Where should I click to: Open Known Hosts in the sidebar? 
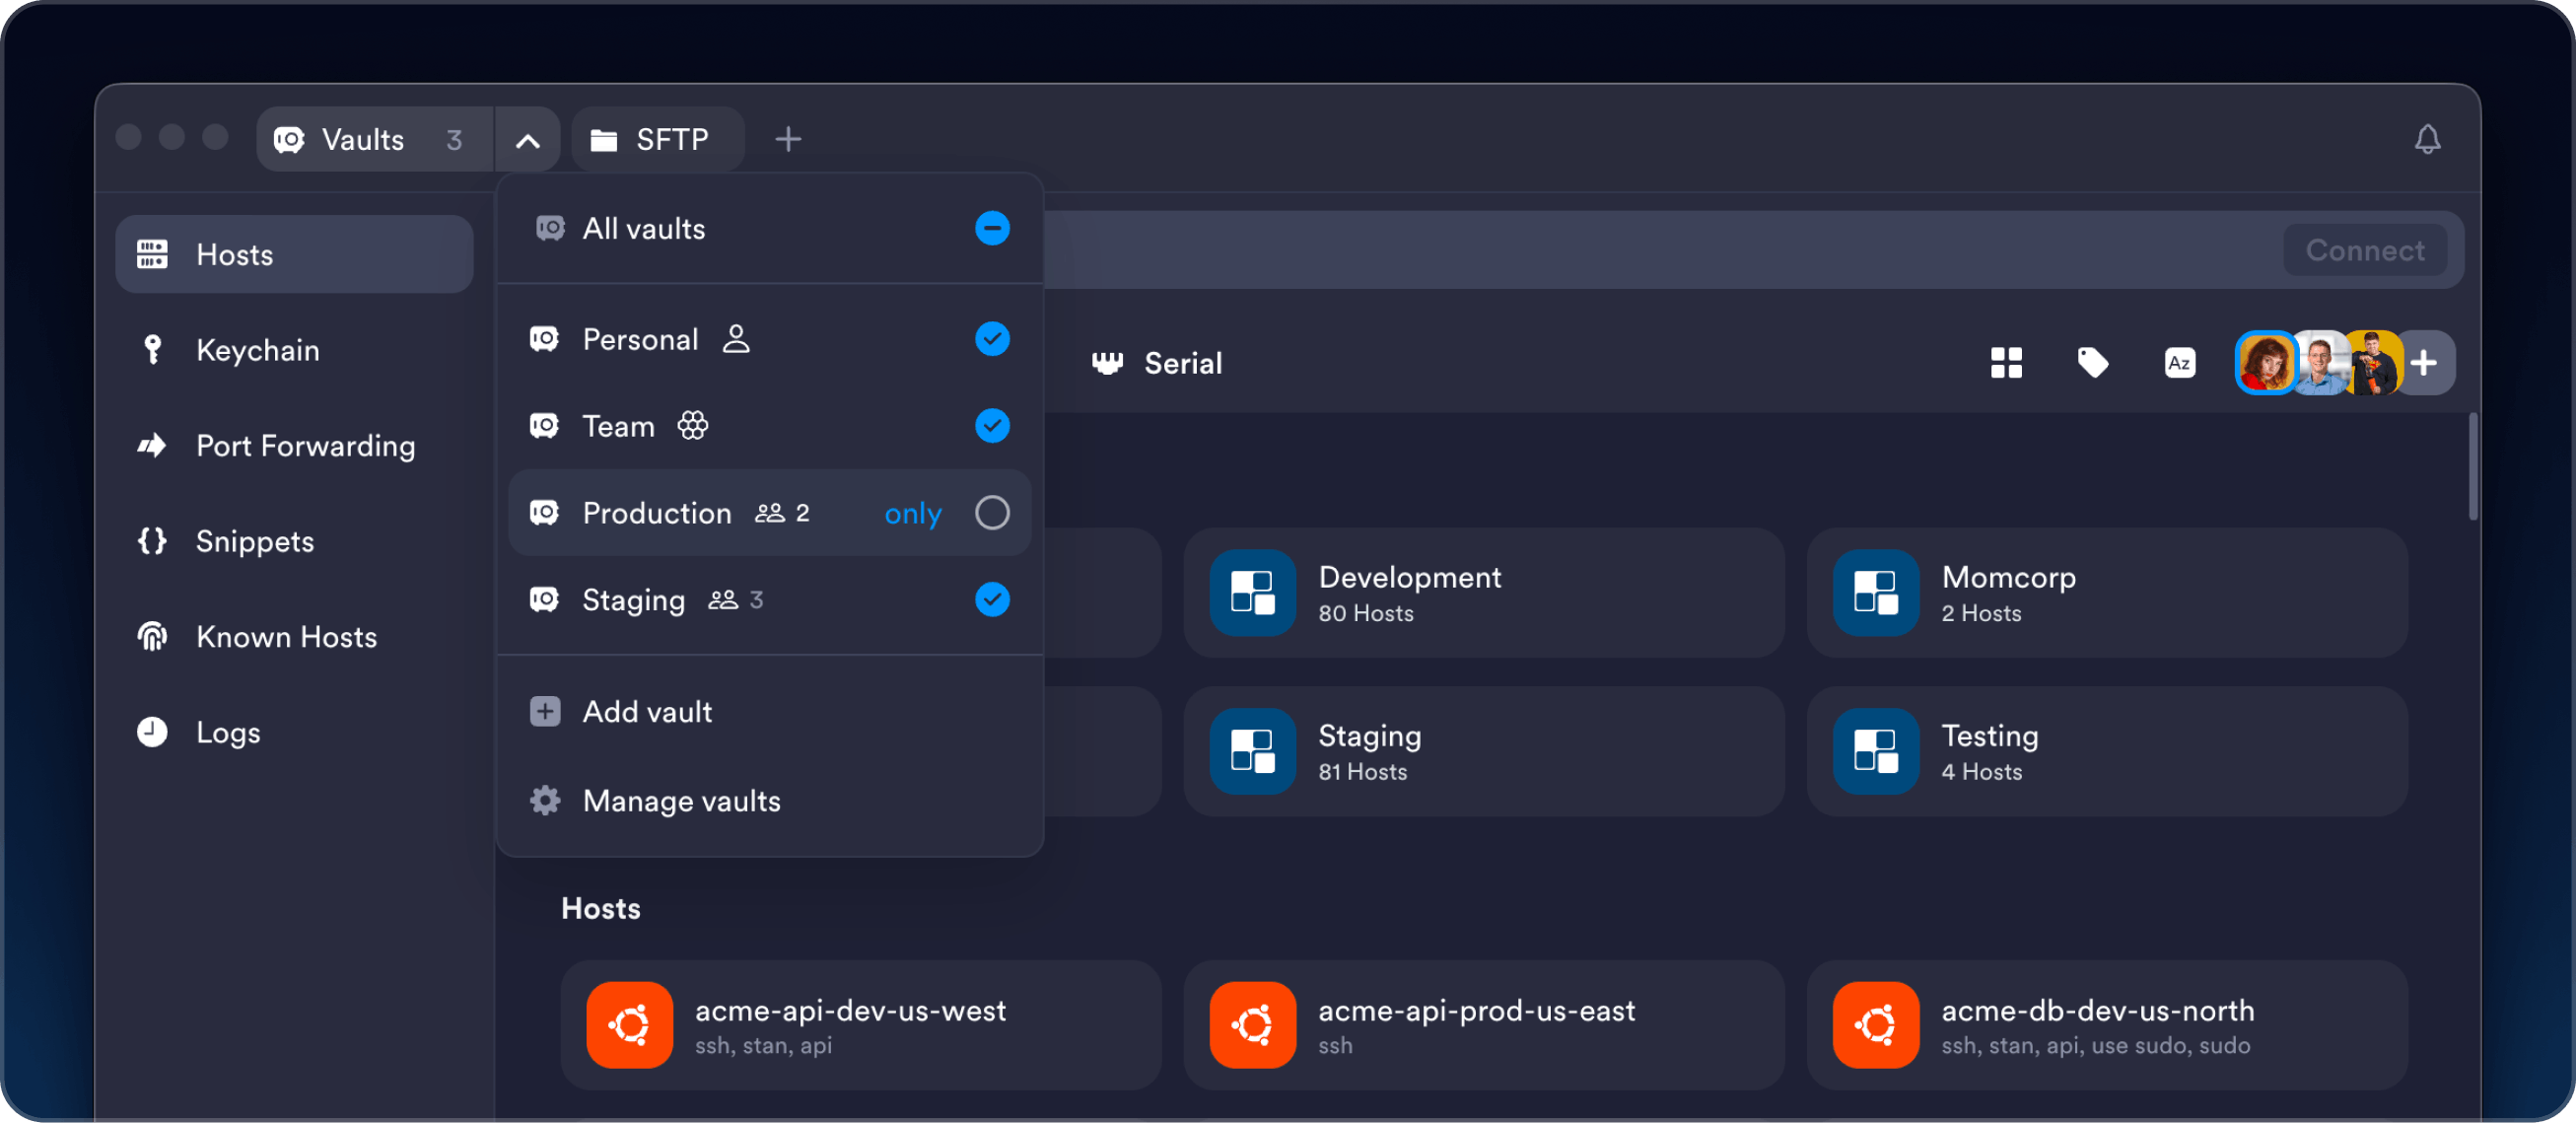click(294, 637)
